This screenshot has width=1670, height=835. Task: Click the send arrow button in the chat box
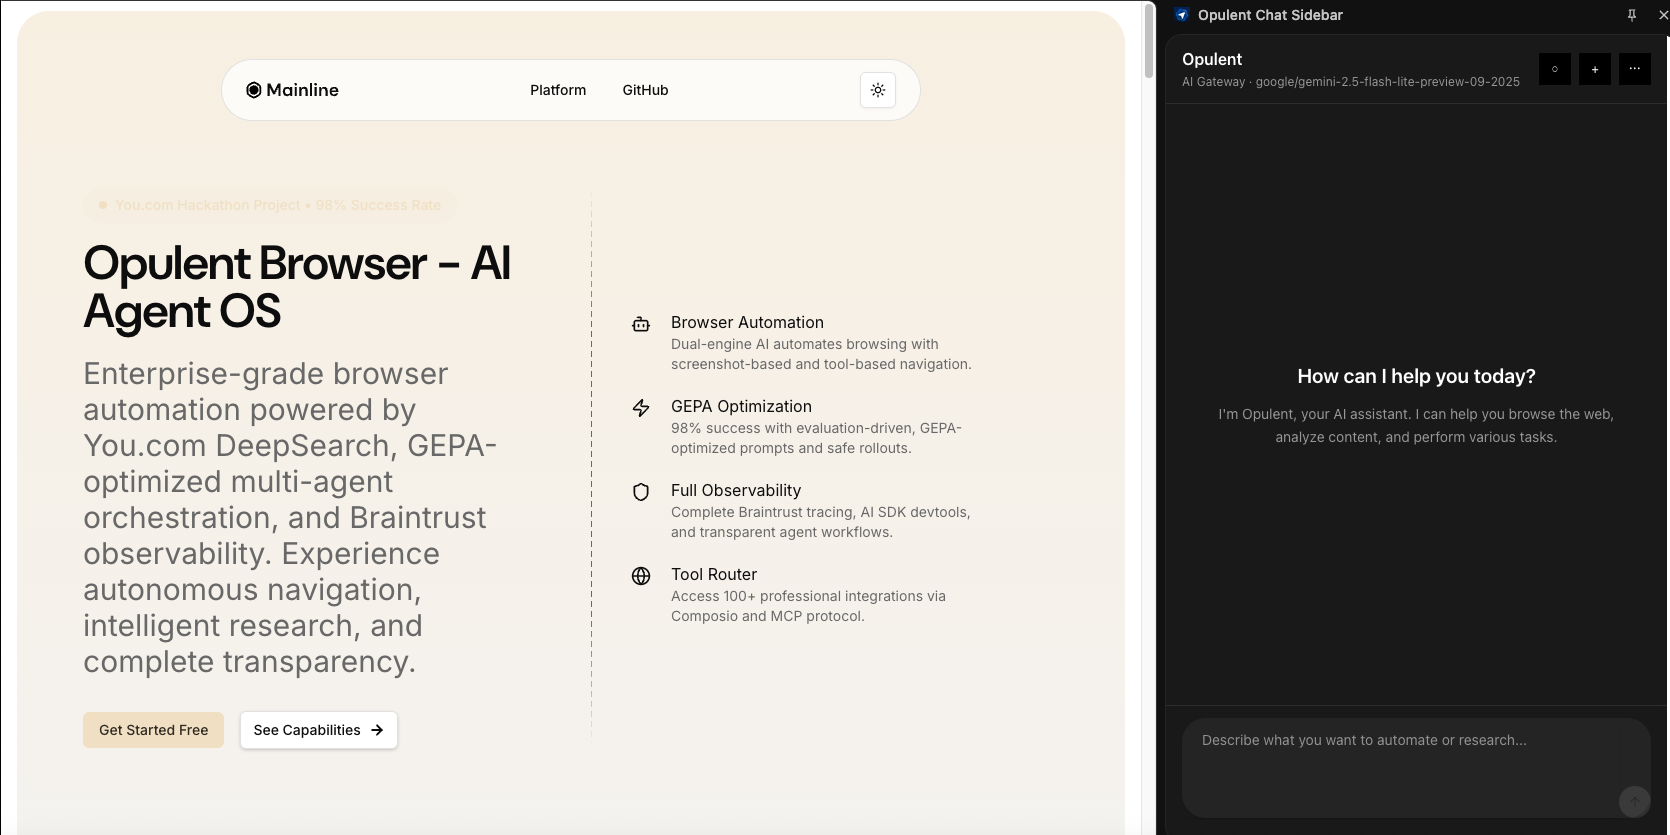pos(1634,801)
